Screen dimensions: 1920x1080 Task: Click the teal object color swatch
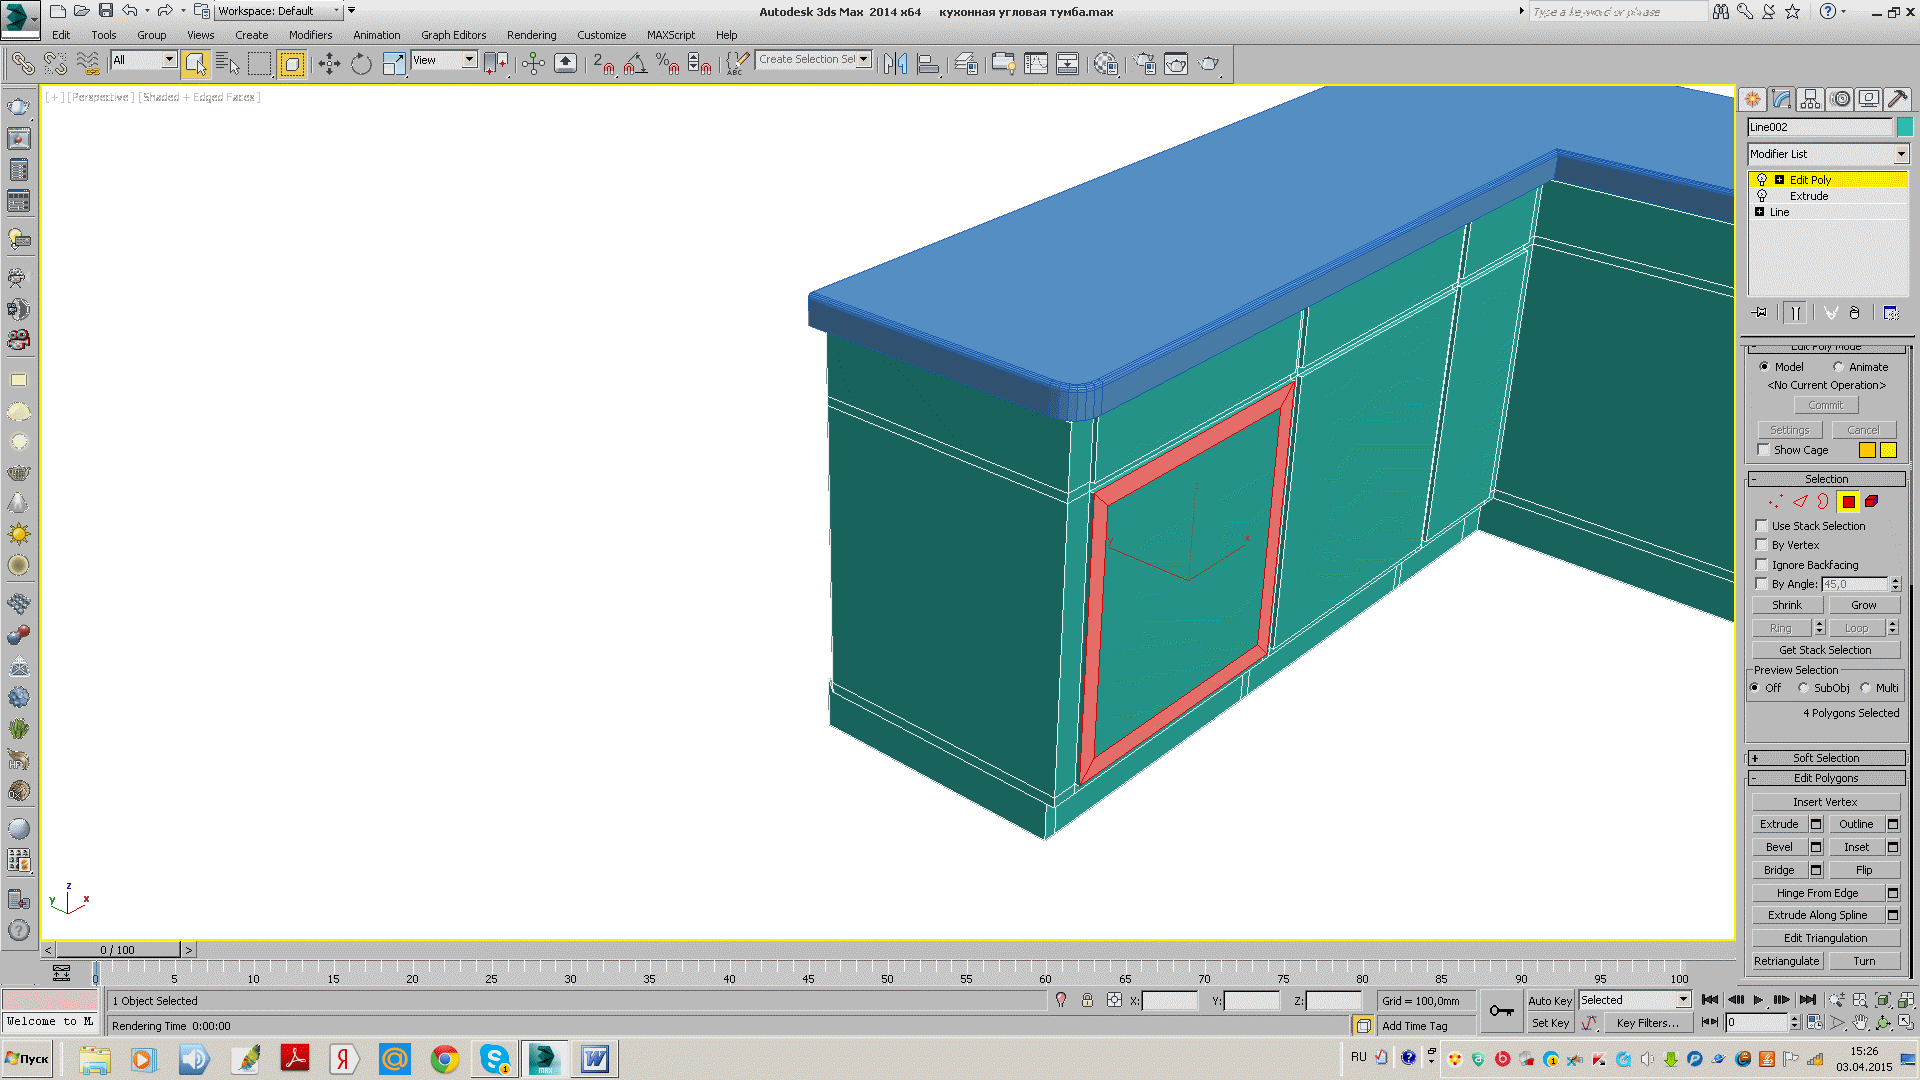coord(1905,127)
